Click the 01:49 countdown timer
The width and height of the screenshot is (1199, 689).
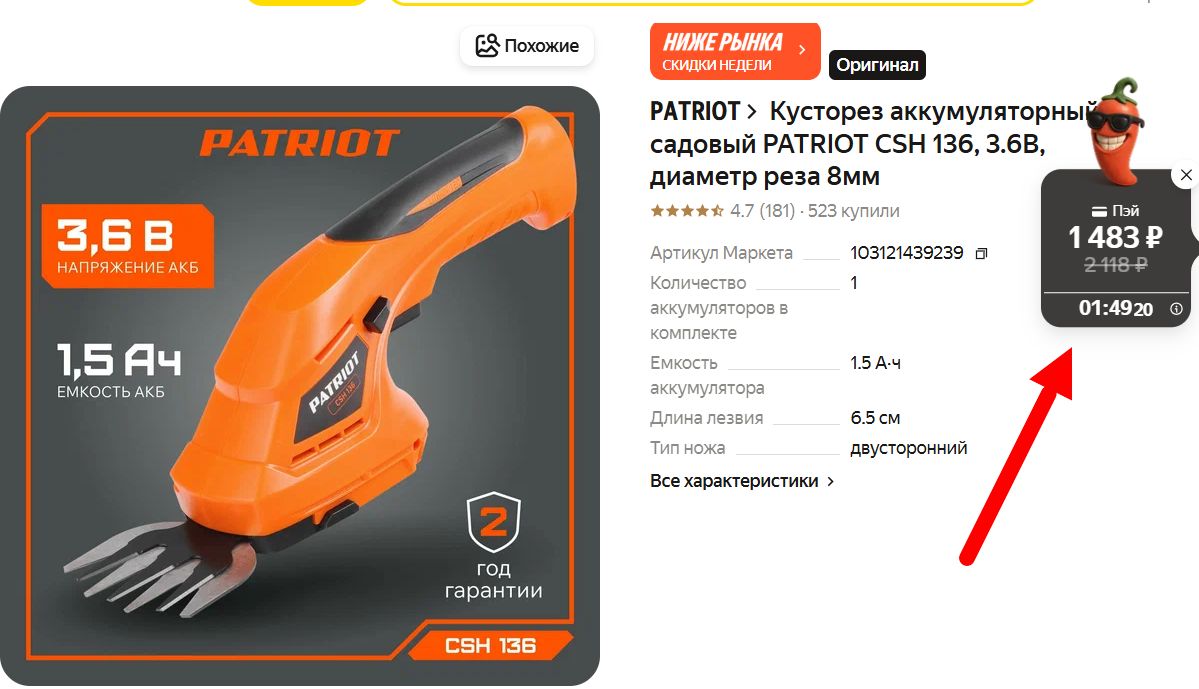tap(1116, 308)
